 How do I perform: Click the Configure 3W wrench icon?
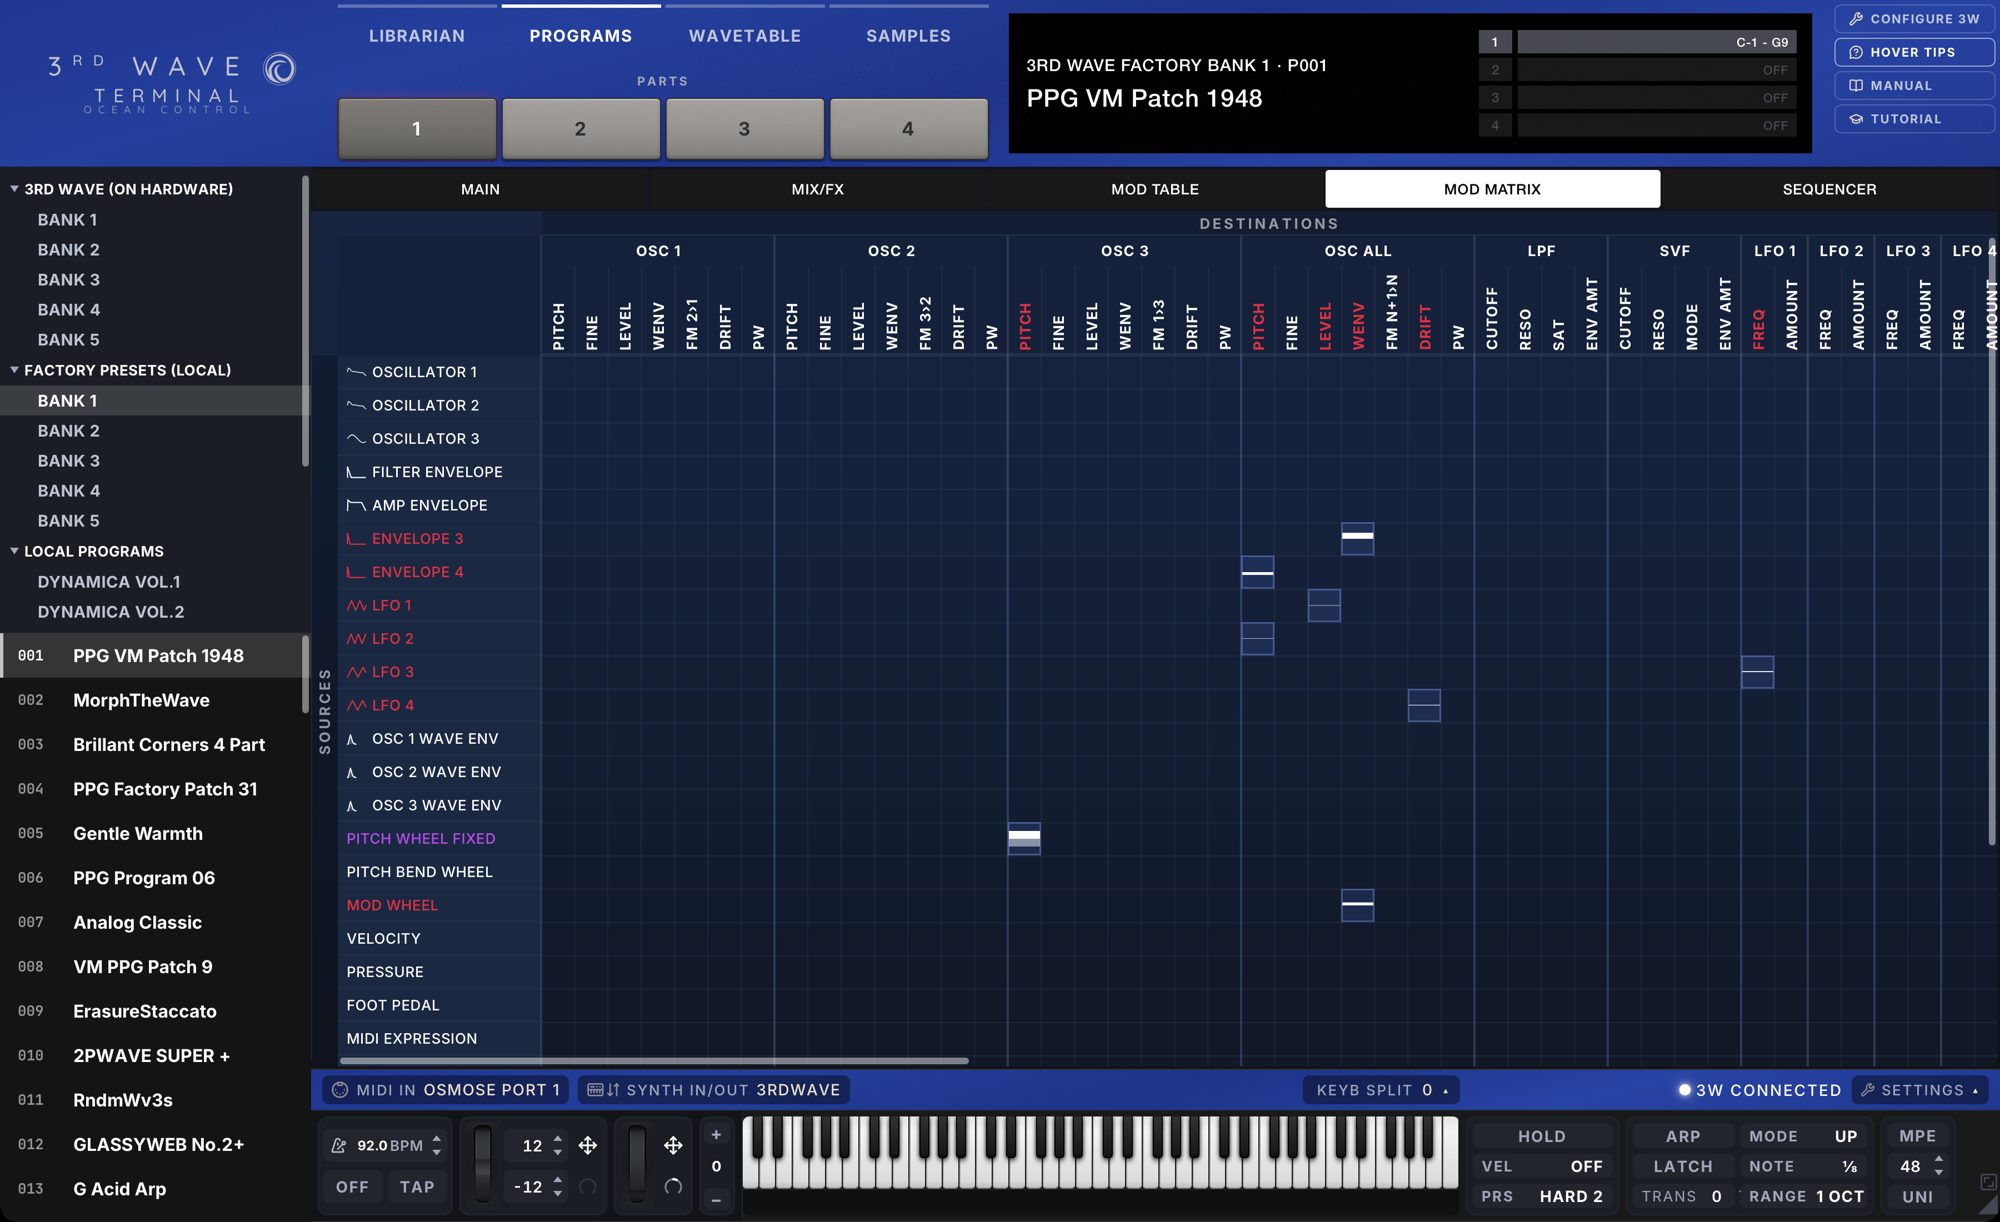coord(1856,19)
